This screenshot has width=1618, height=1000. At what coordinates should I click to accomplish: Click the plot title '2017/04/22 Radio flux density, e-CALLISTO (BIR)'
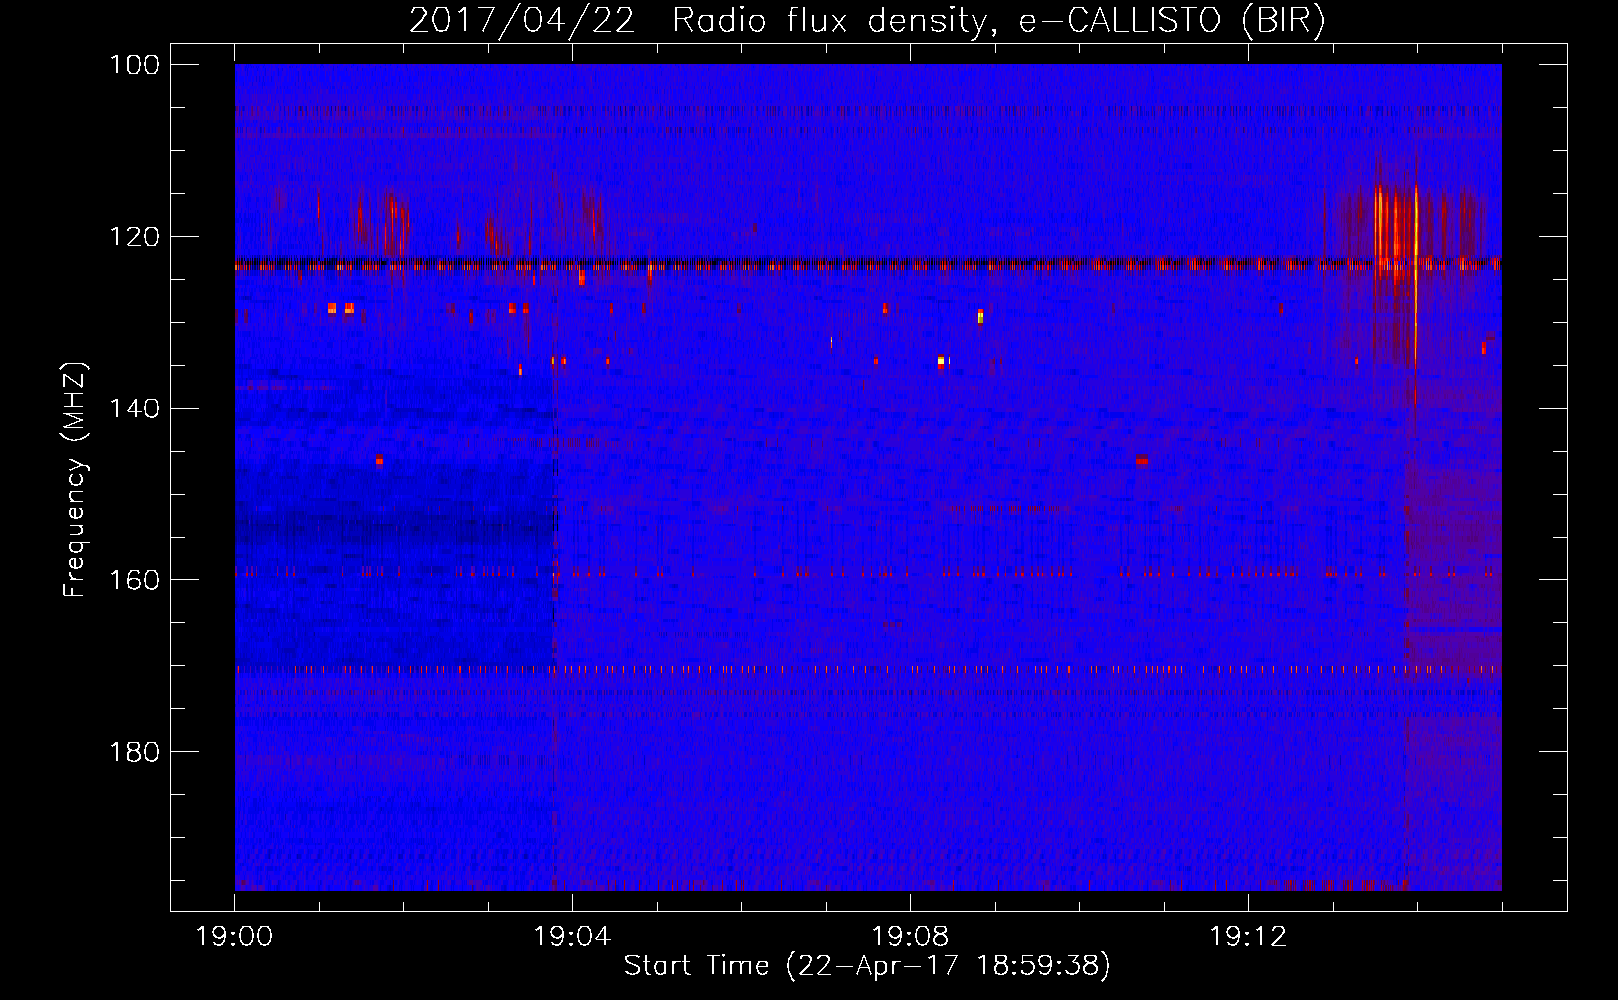(867, 21)
